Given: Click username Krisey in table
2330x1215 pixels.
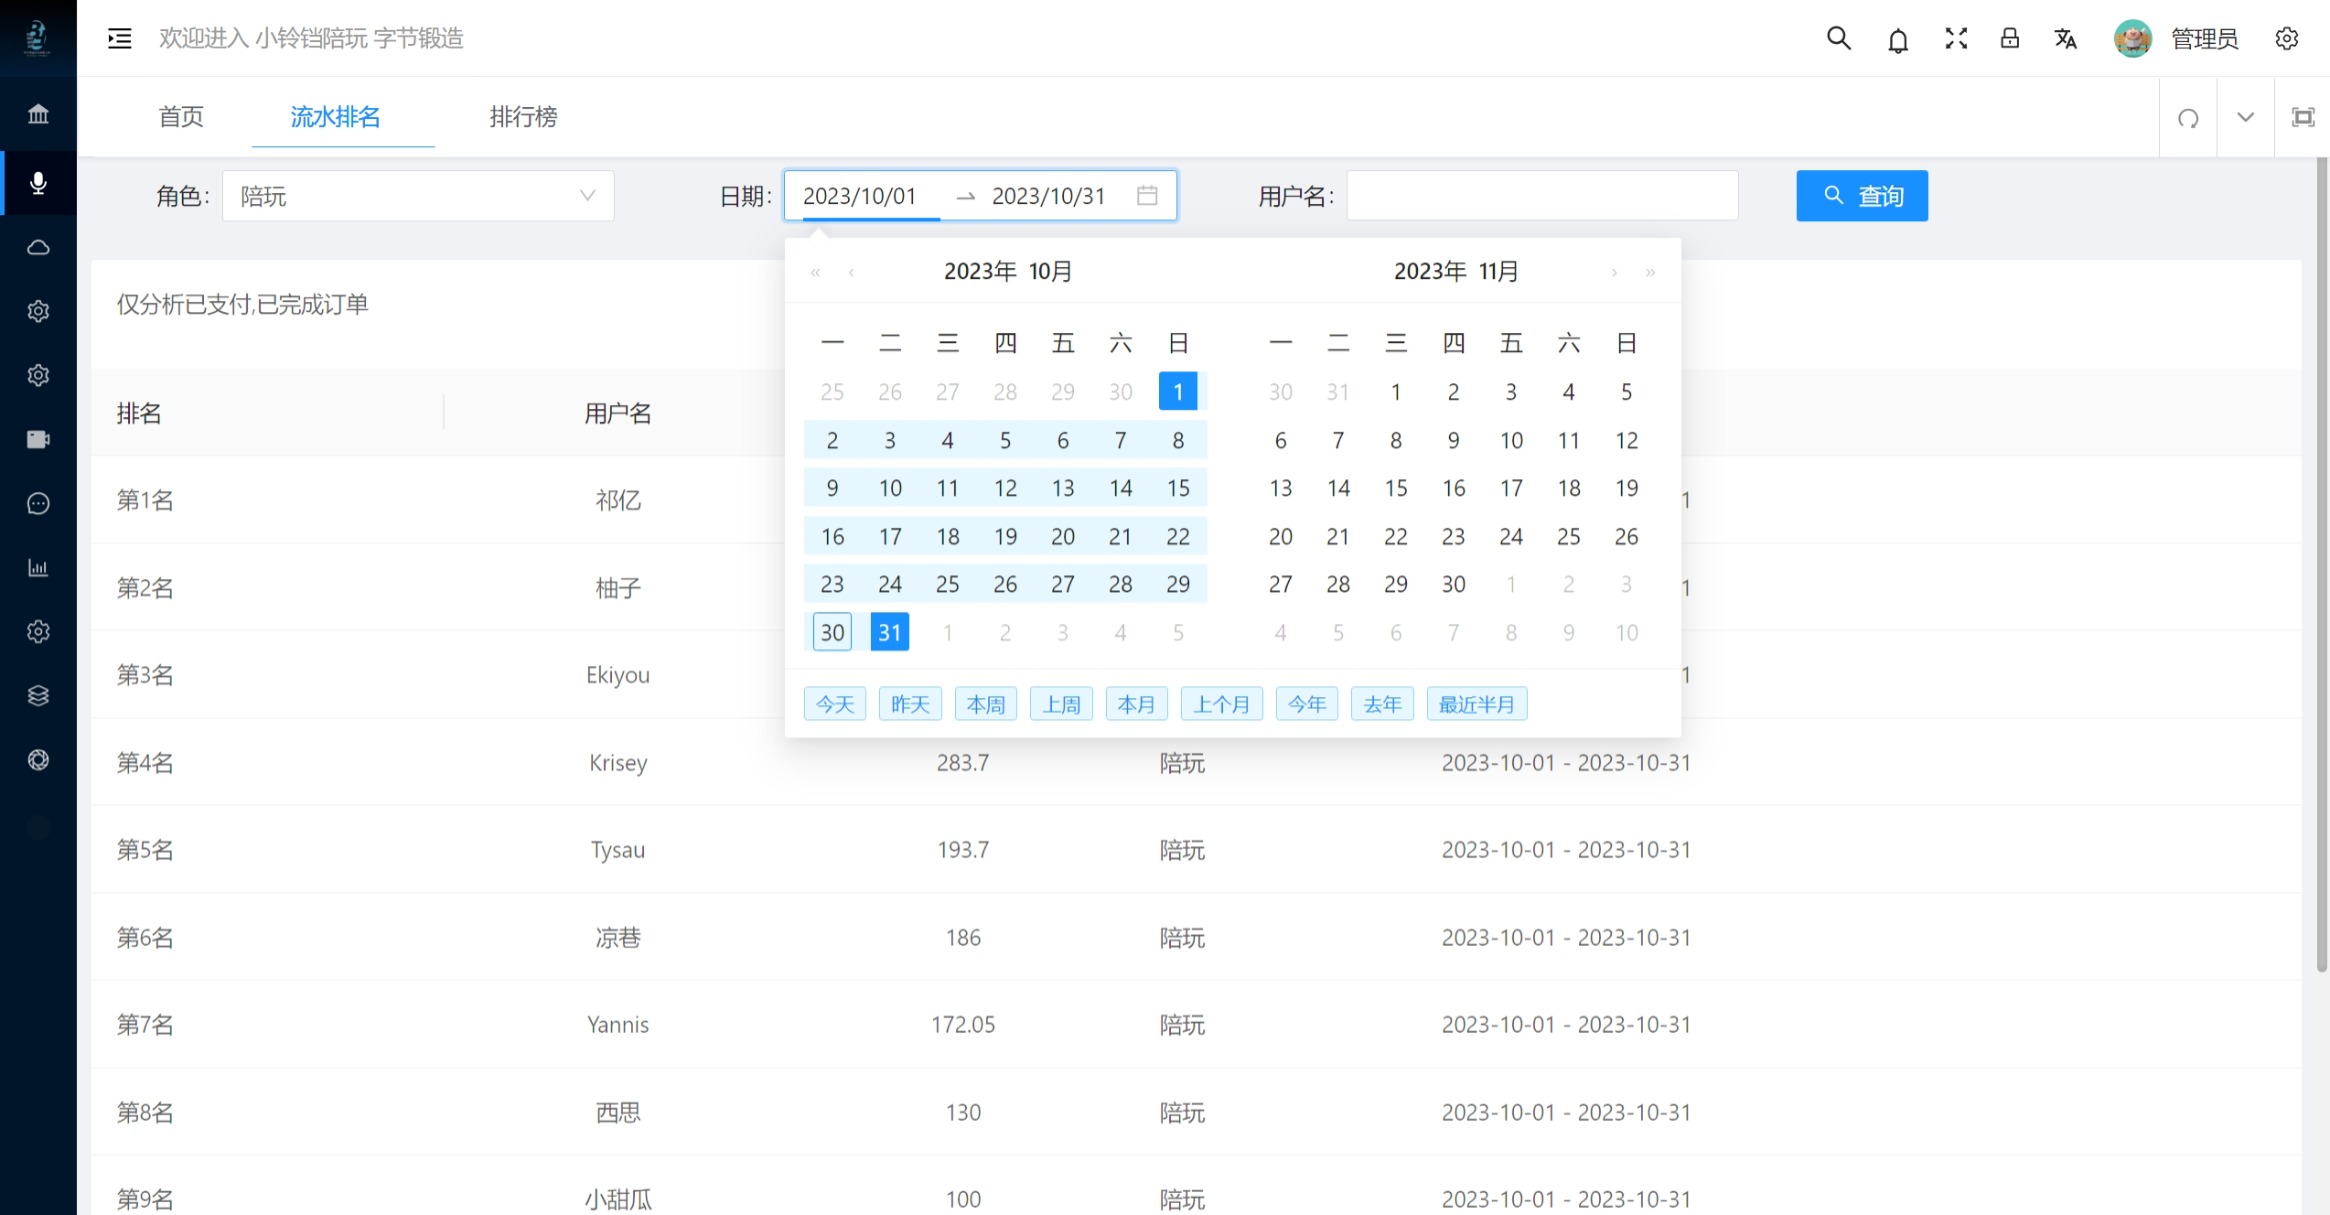Looking at the screenshot, I should point(618,763).
